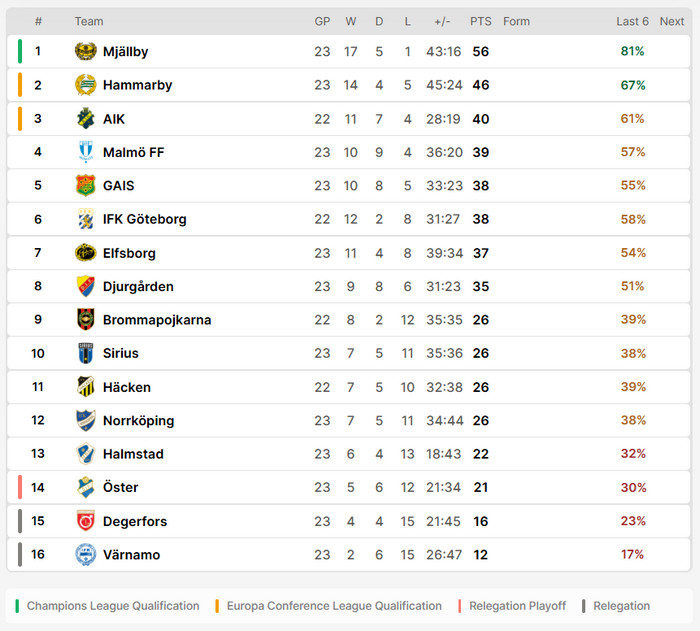Click the Djurgården club crest
The width and height of the screenshot is (700, 631).
[85, 287]
